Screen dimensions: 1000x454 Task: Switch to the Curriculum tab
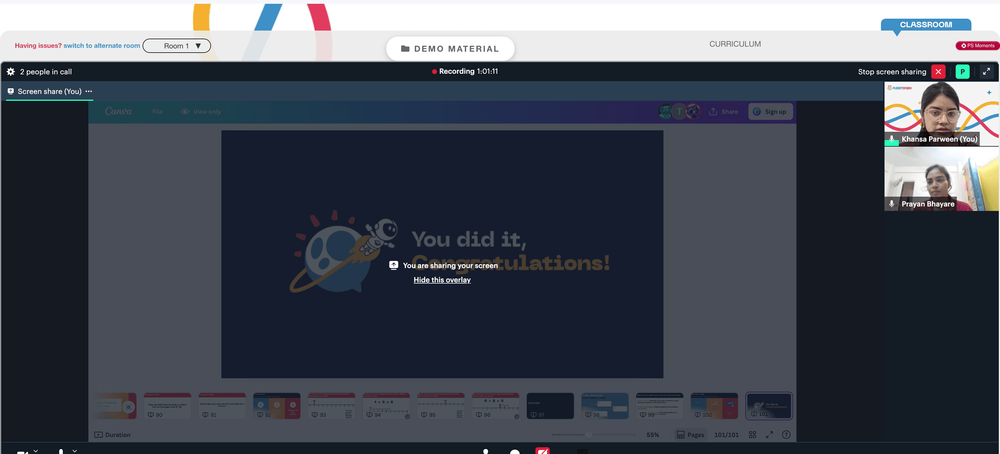click(735, 44)
